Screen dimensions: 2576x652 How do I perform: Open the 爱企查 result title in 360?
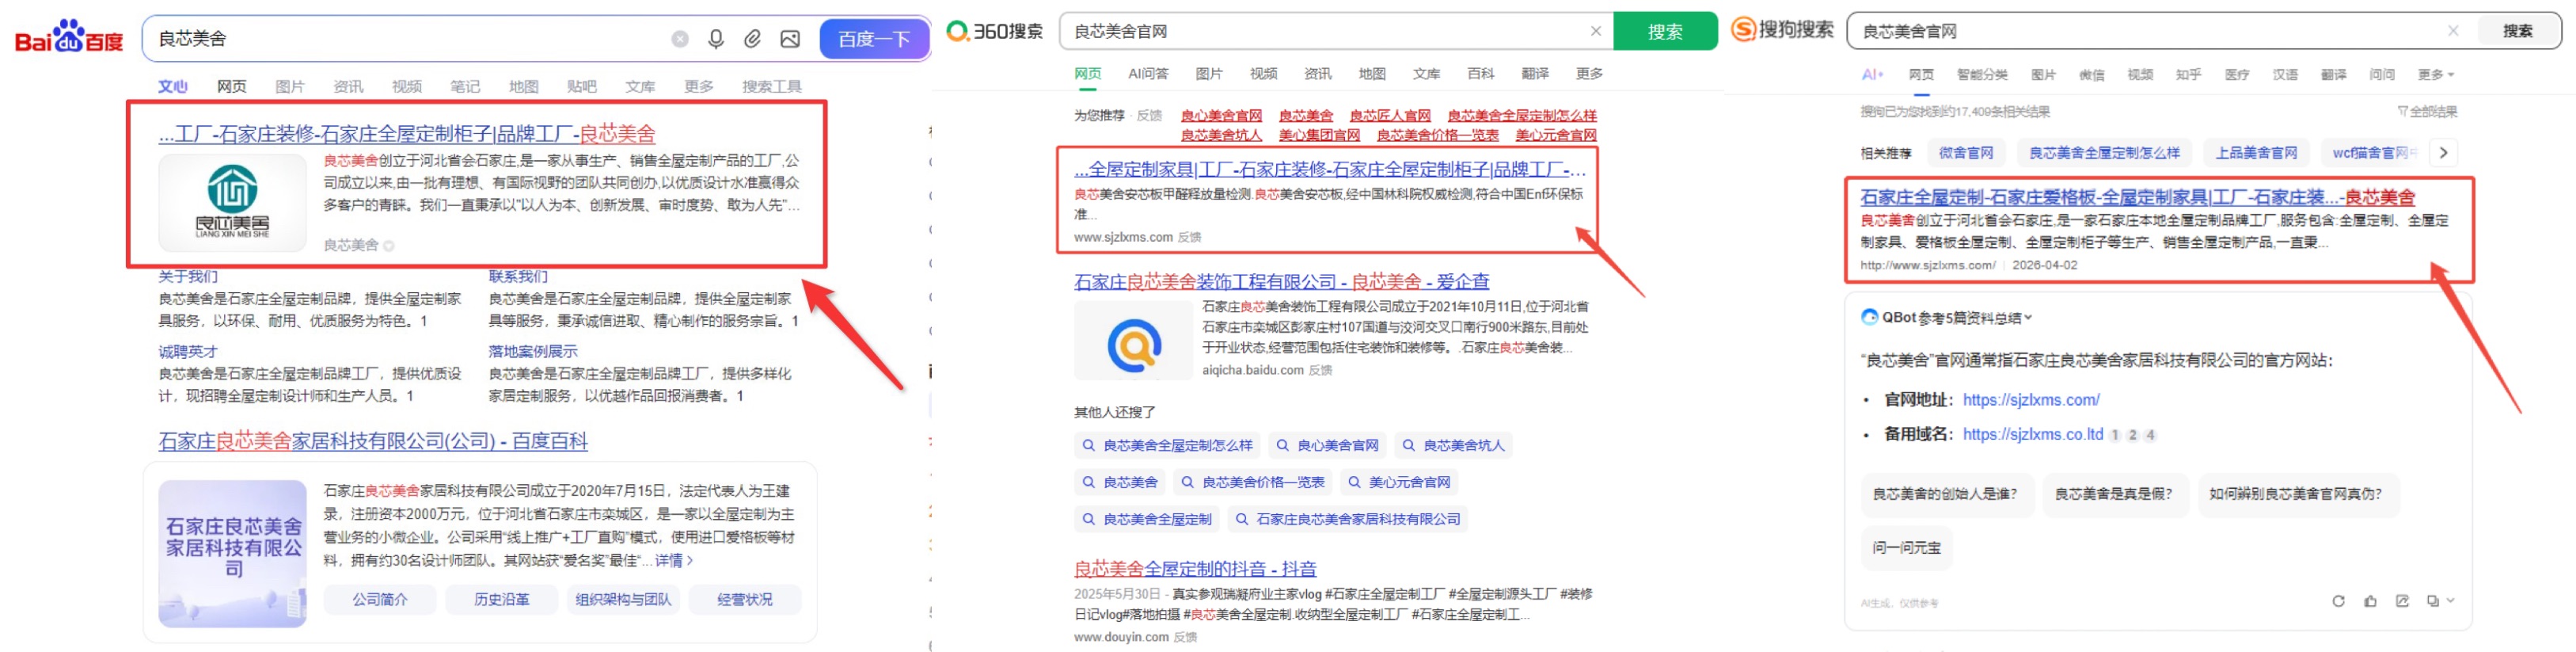click(x=1282, y=282)
